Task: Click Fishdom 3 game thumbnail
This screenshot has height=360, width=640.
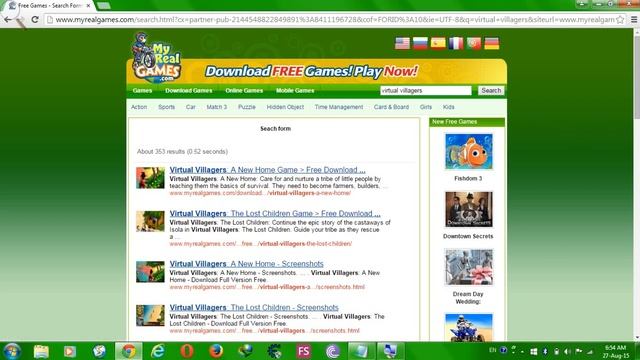Action: [x=469, y=151]
